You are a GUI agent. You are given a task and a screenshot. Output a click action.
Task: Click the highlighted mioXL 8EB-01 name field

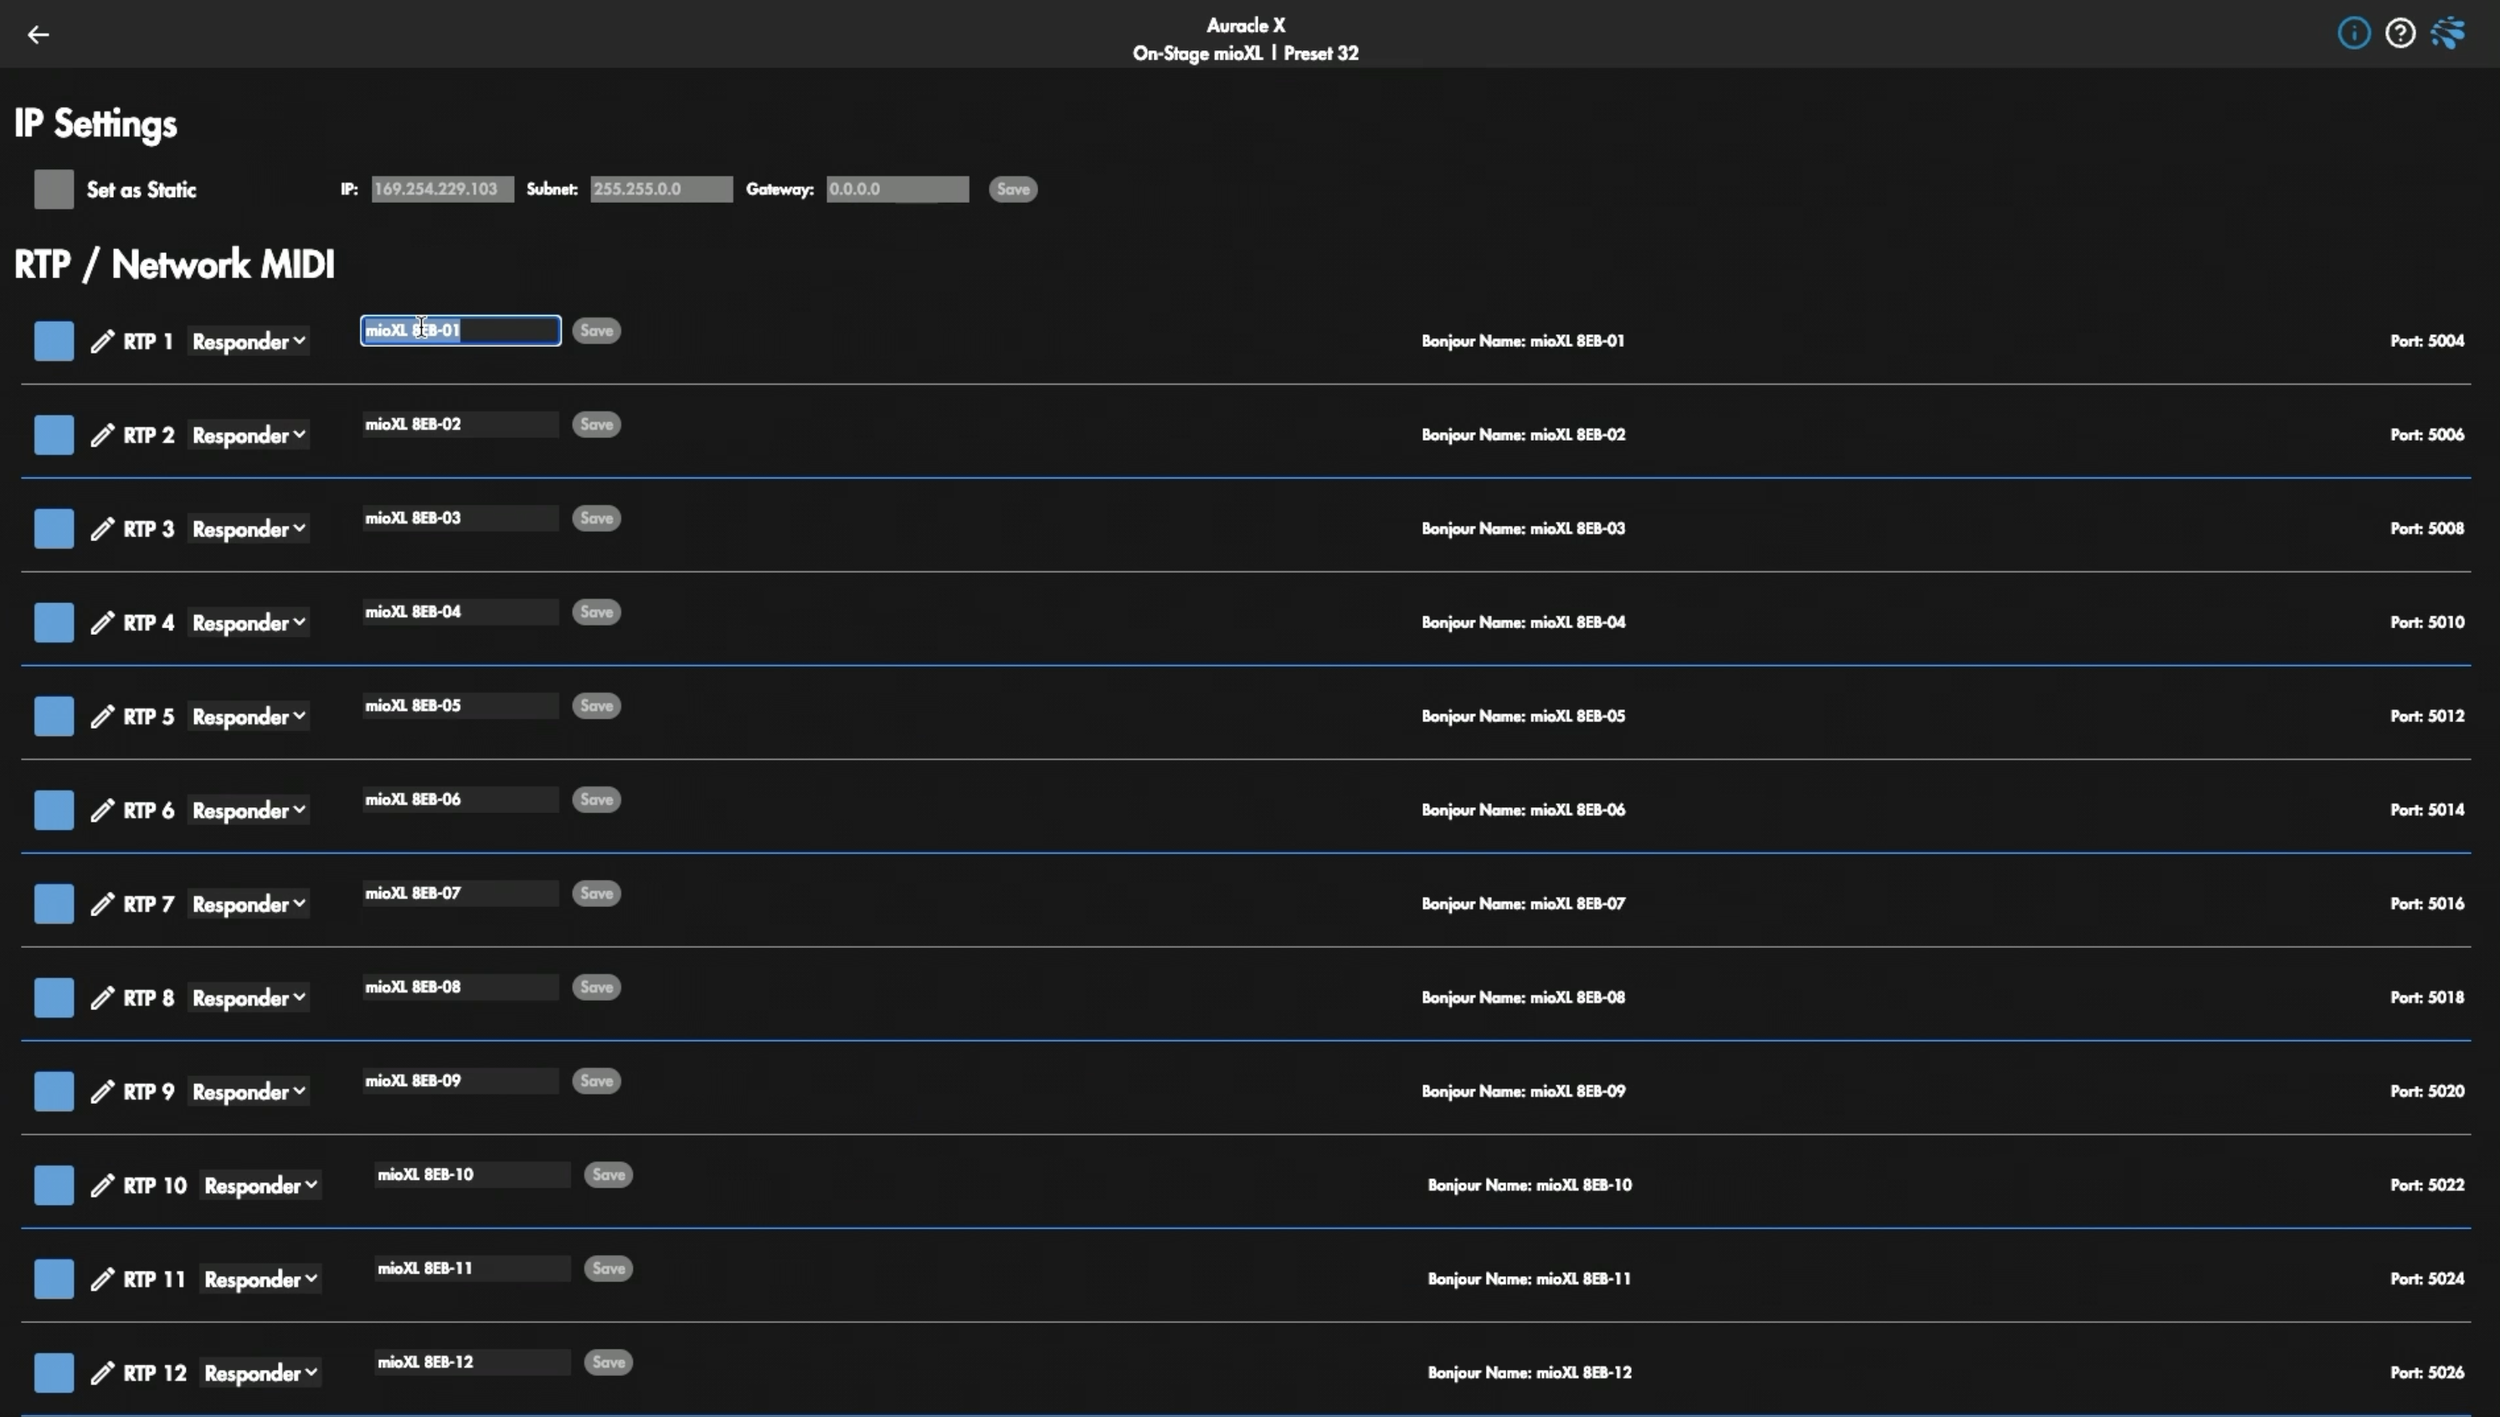point(460,331)
